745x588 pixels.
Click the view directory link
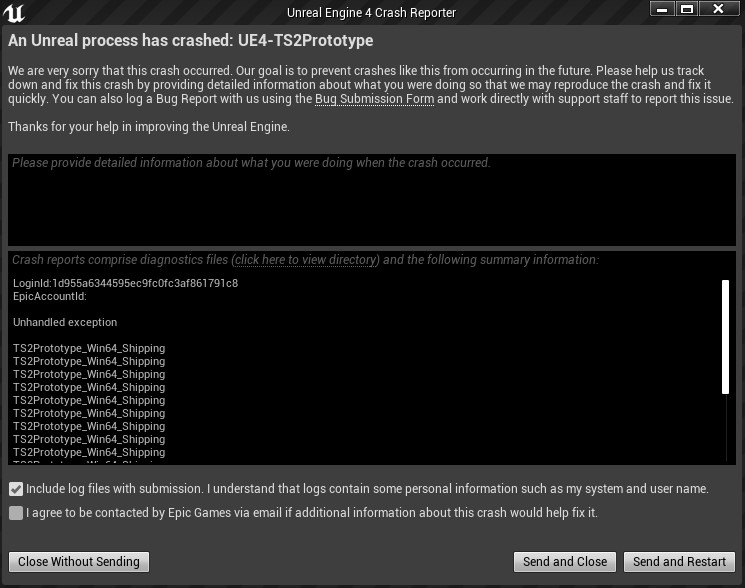point(305,260)
